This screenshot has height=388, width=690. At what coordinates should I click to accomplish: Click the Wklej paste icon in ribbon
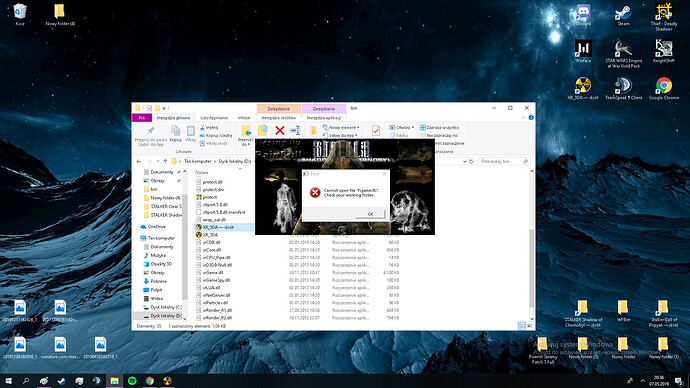tap(190, 133)
